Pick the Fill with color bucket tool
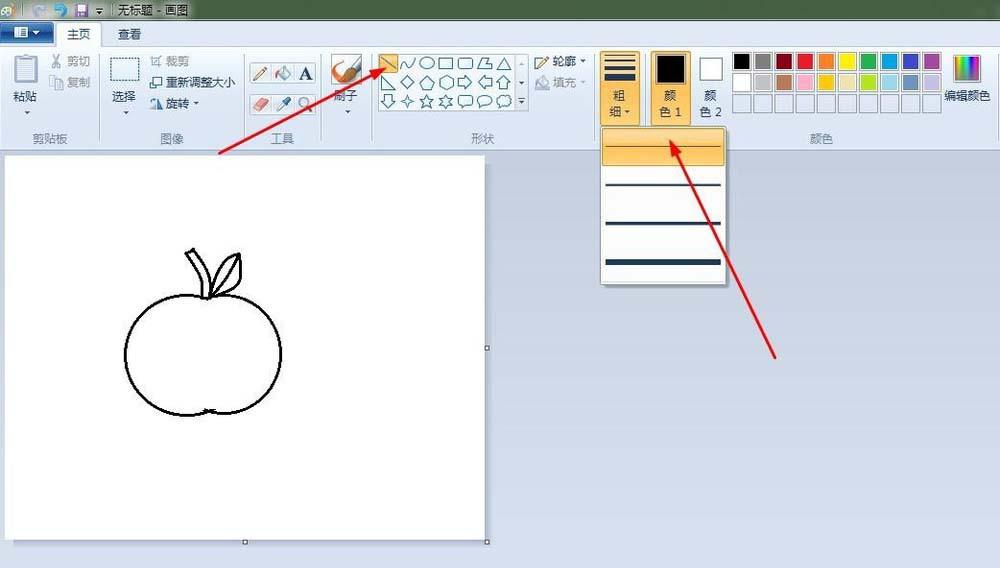This screenshot has height=568, width=1000. pos(283,73)
